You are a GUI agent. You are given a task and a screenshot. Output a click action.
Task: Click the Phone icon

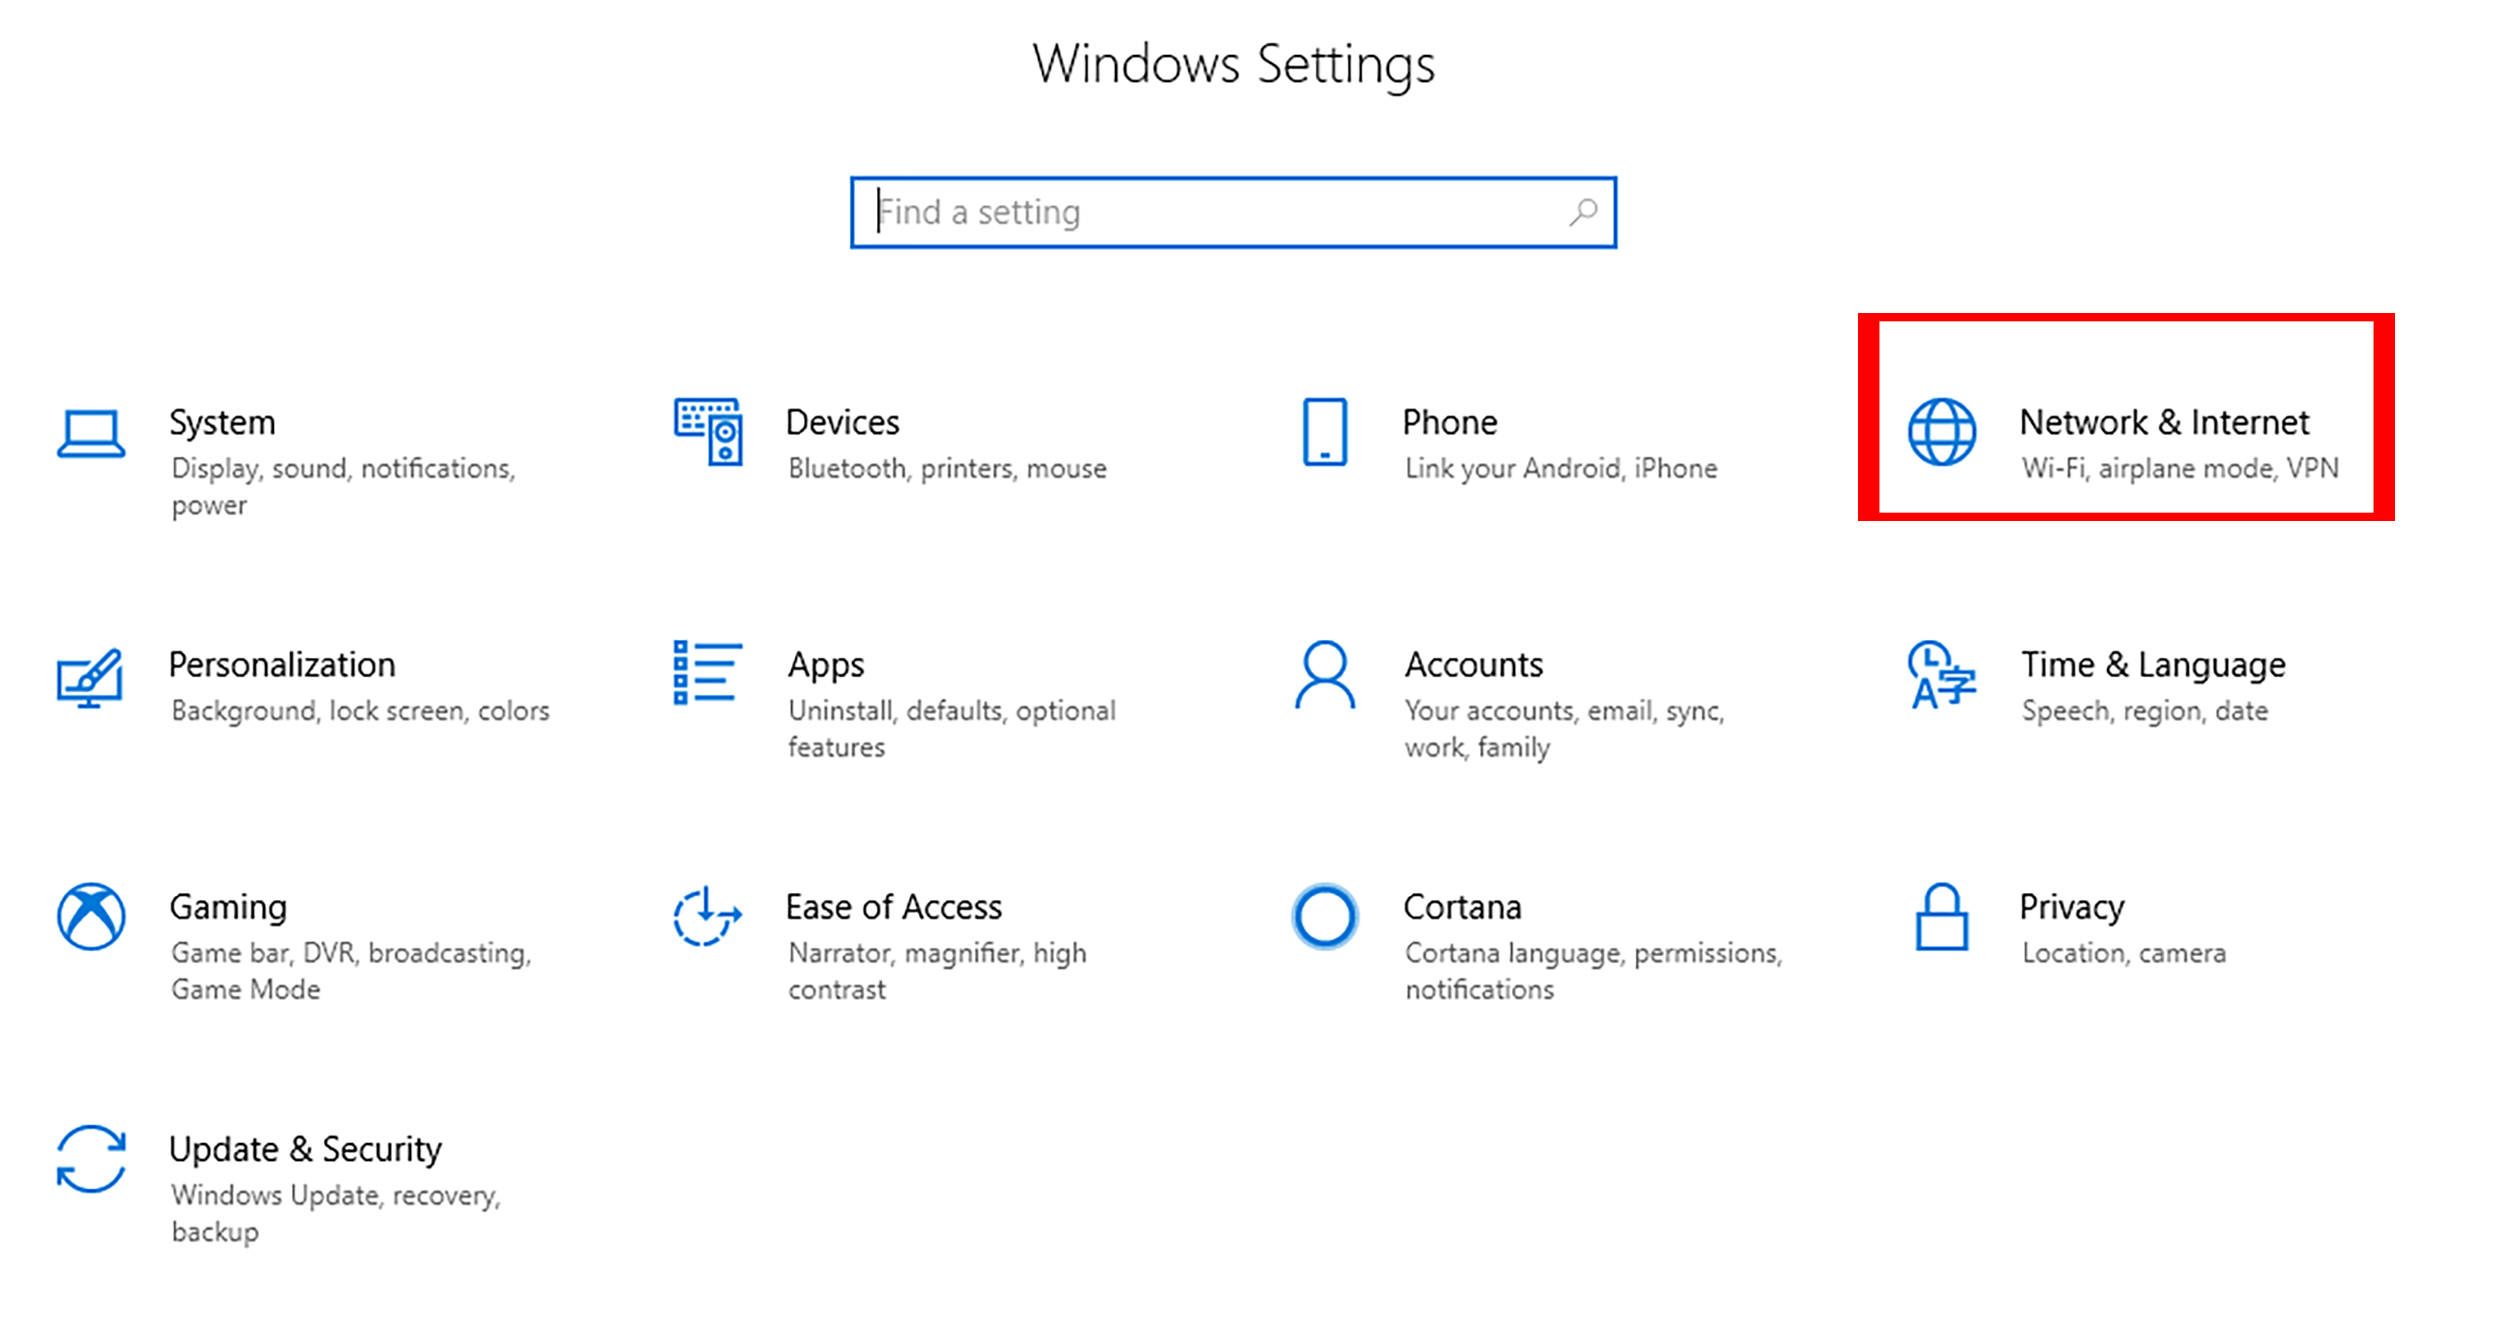(1325, 432)
